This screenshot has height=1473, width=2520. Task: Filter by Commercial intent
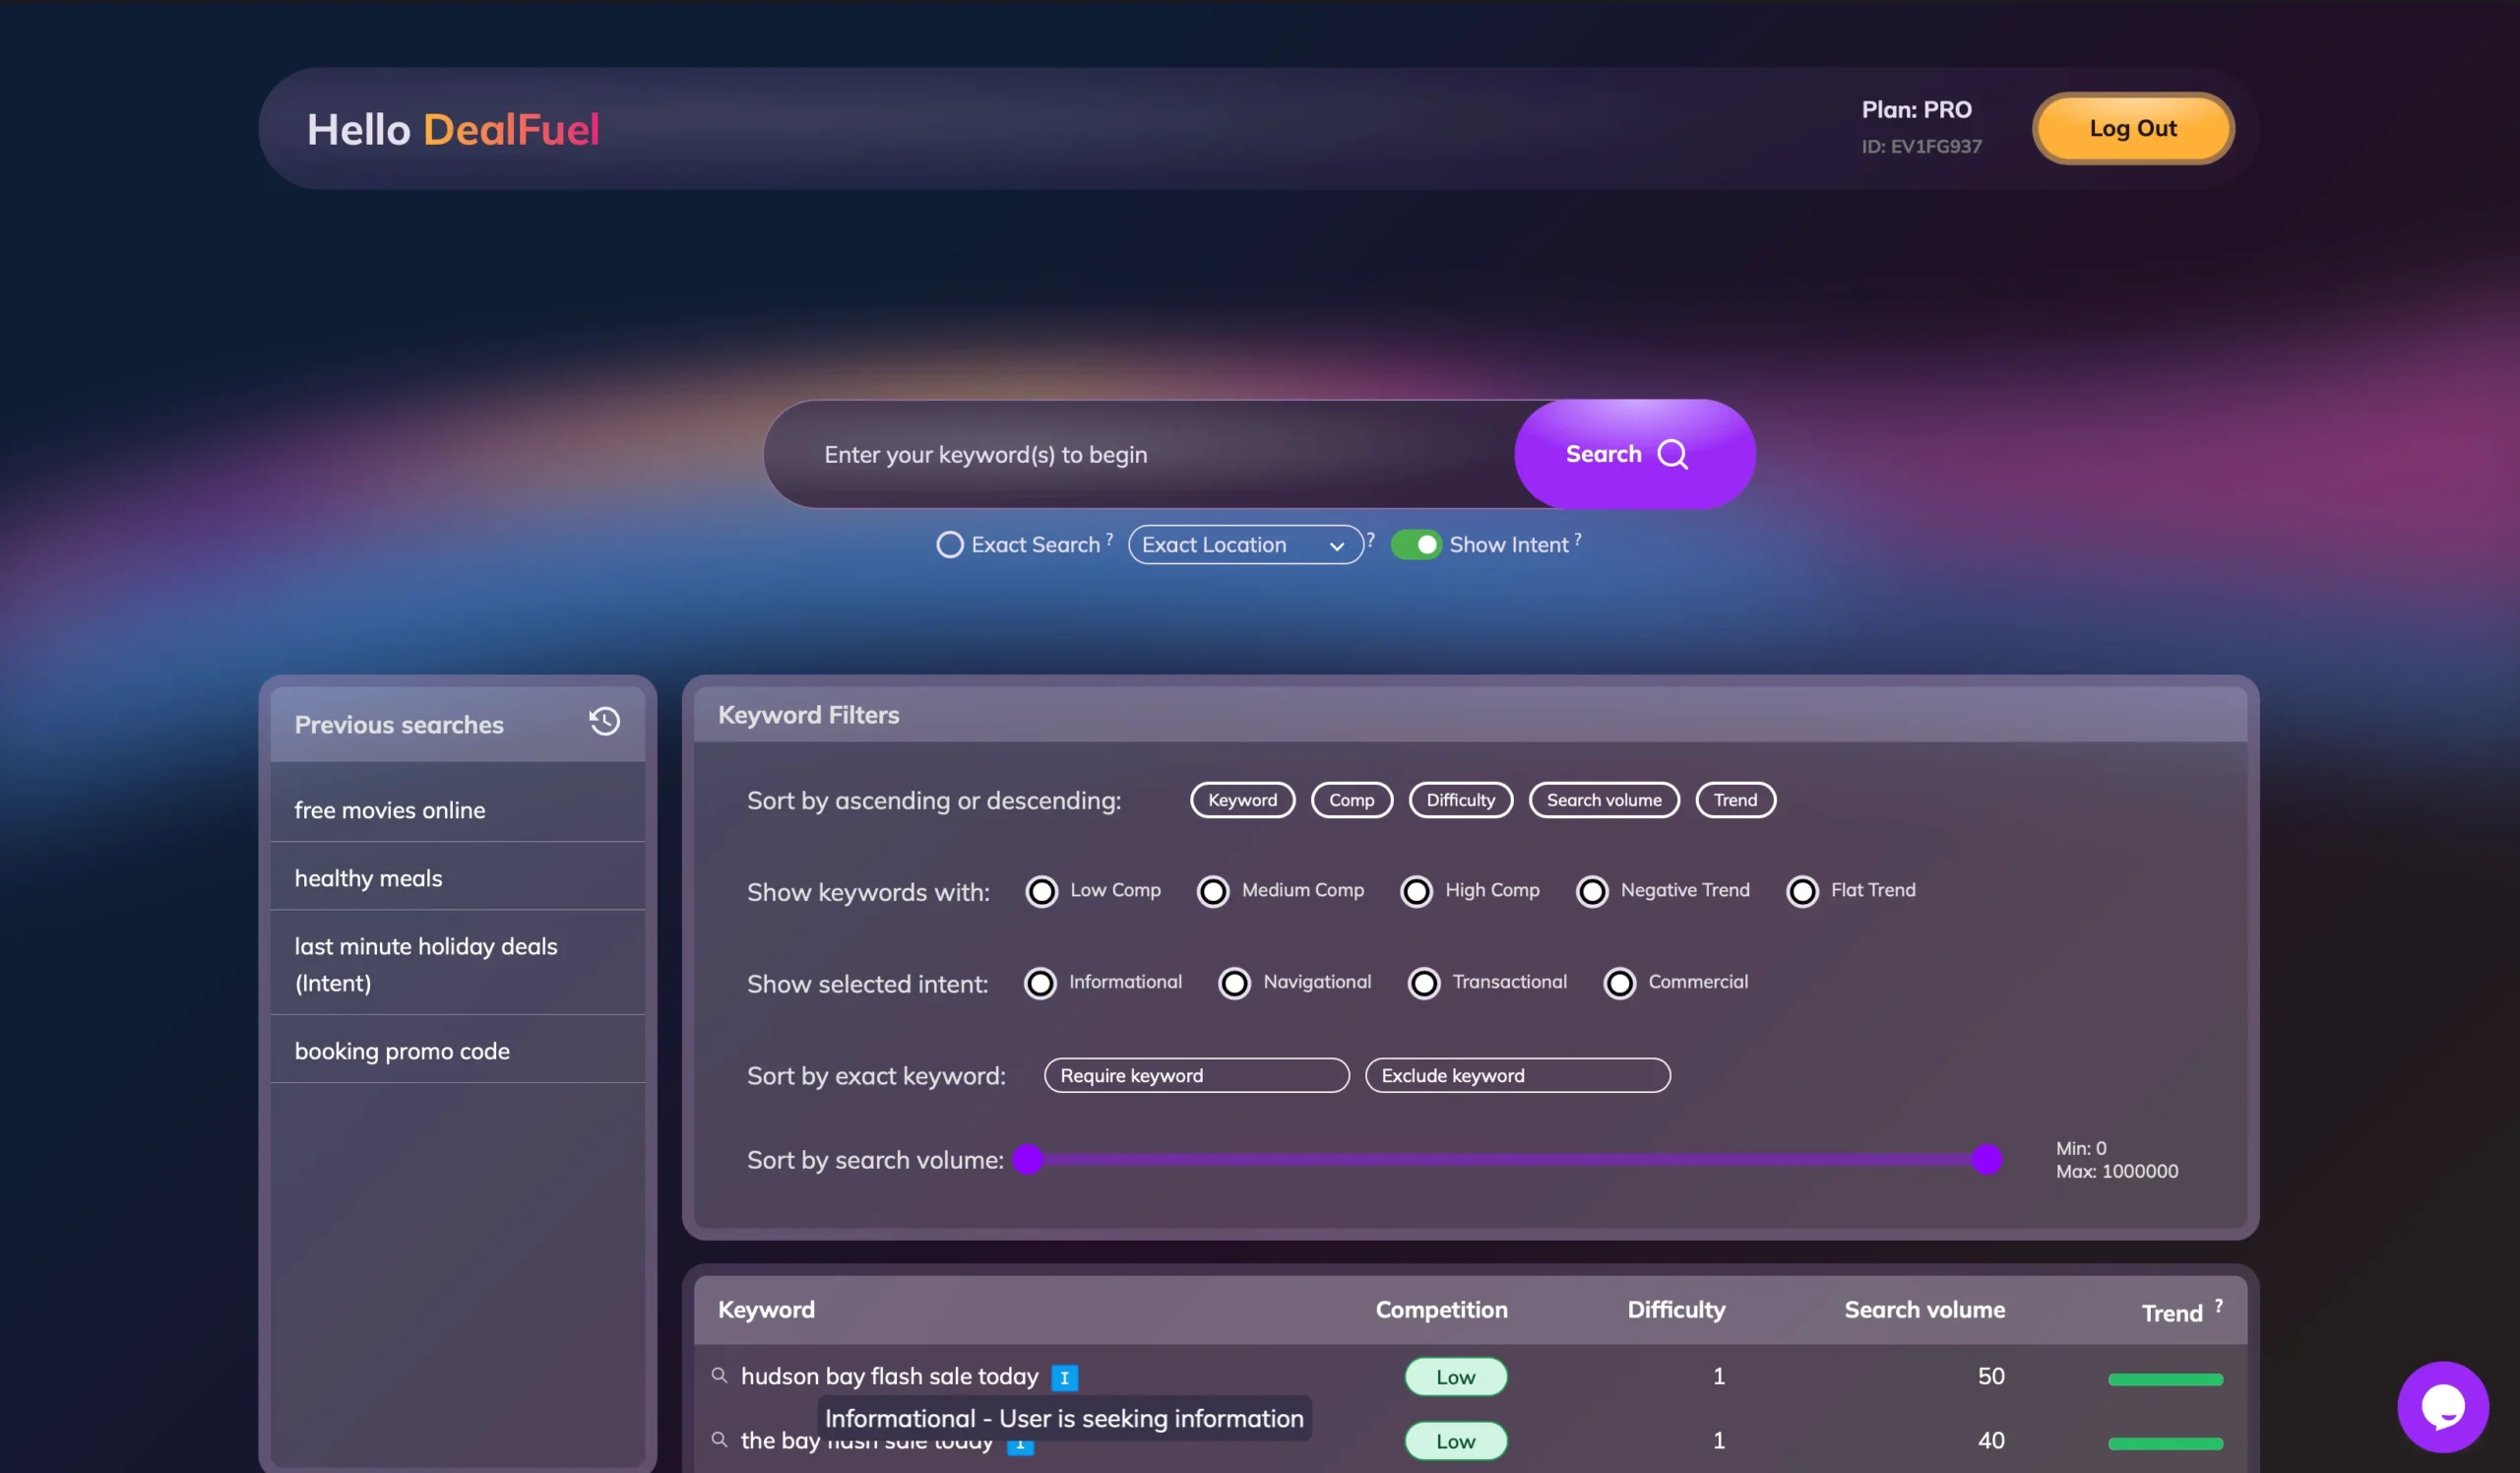(x=1619, y=983)
